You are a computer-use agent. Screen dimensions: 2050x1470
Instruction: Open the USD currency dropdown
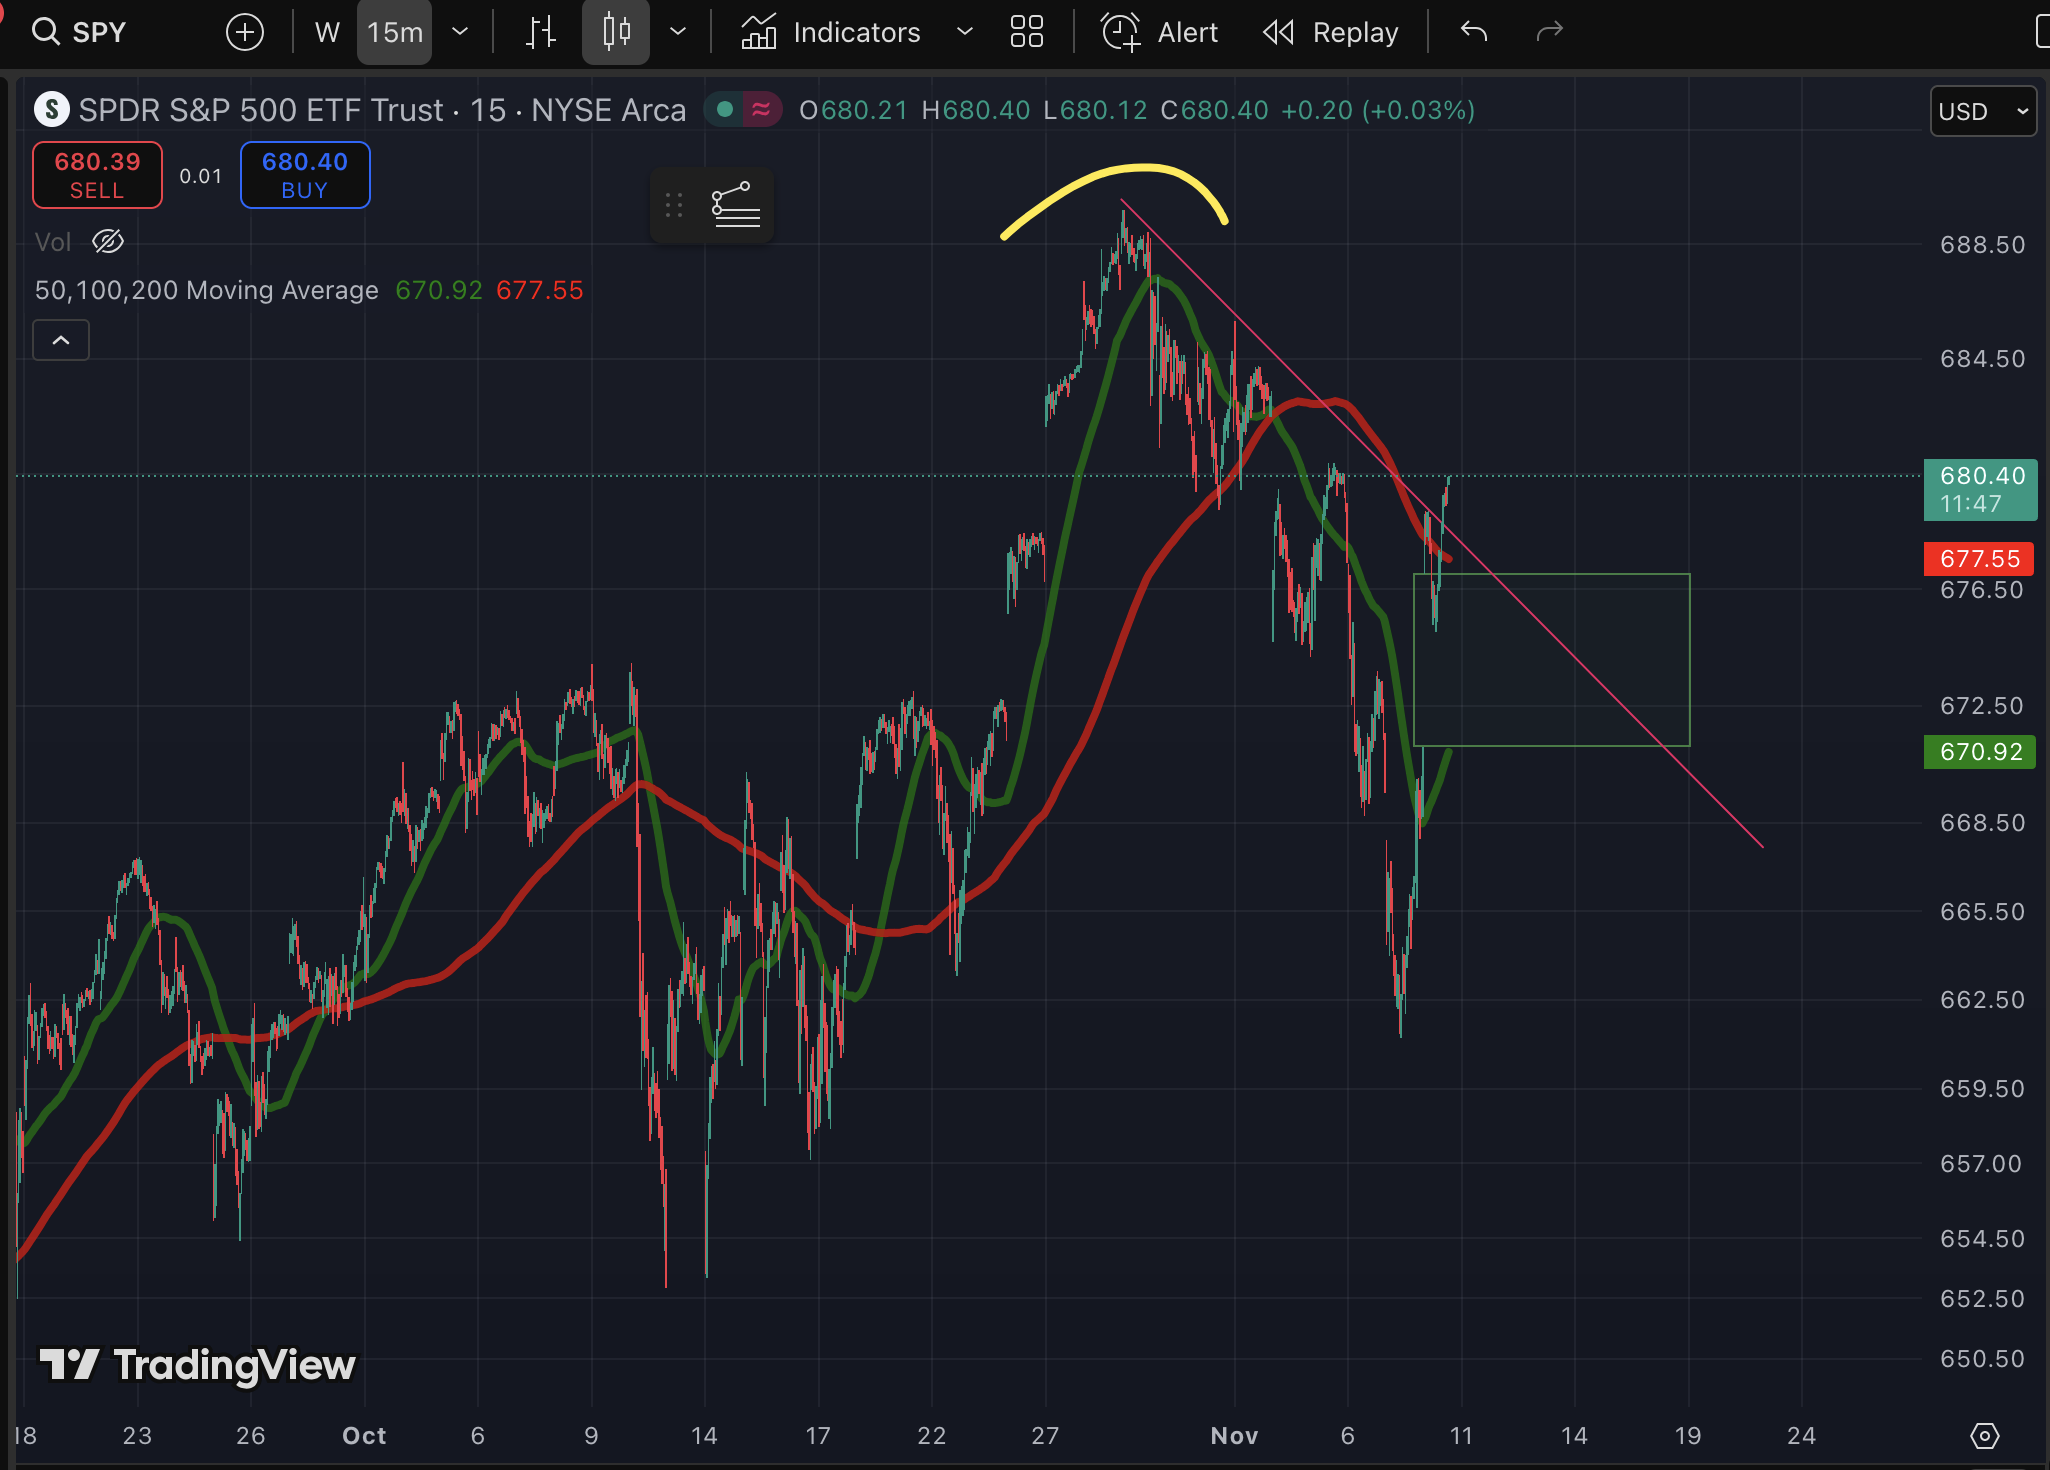[1982, 111]
